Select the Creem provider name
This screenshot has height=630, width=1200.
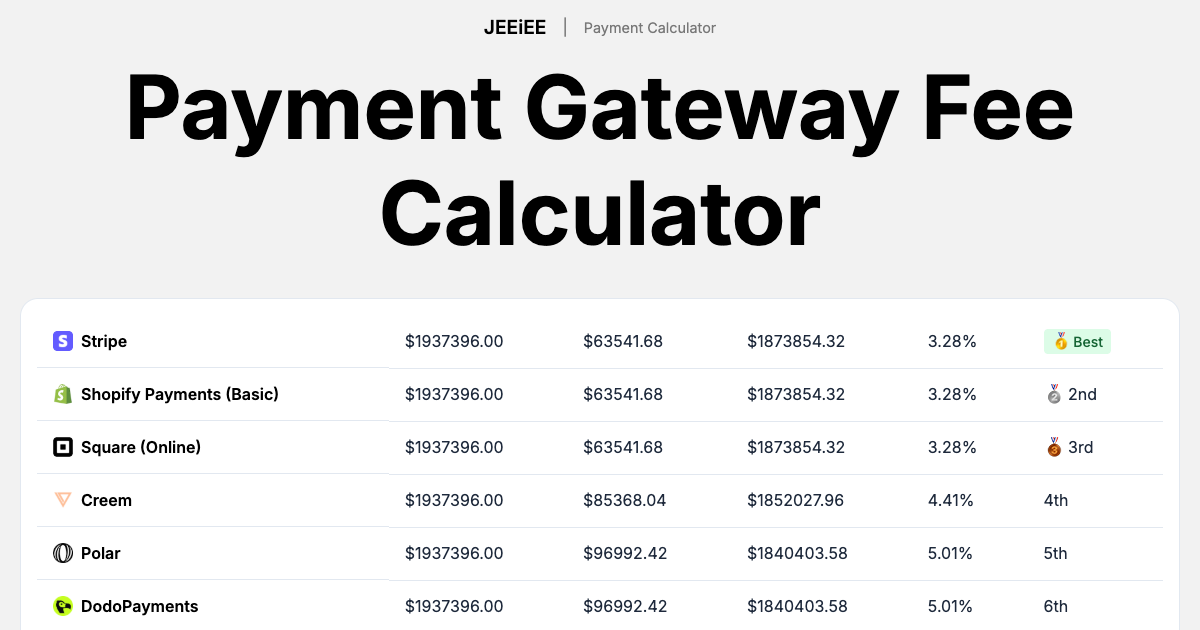(106, 500)
